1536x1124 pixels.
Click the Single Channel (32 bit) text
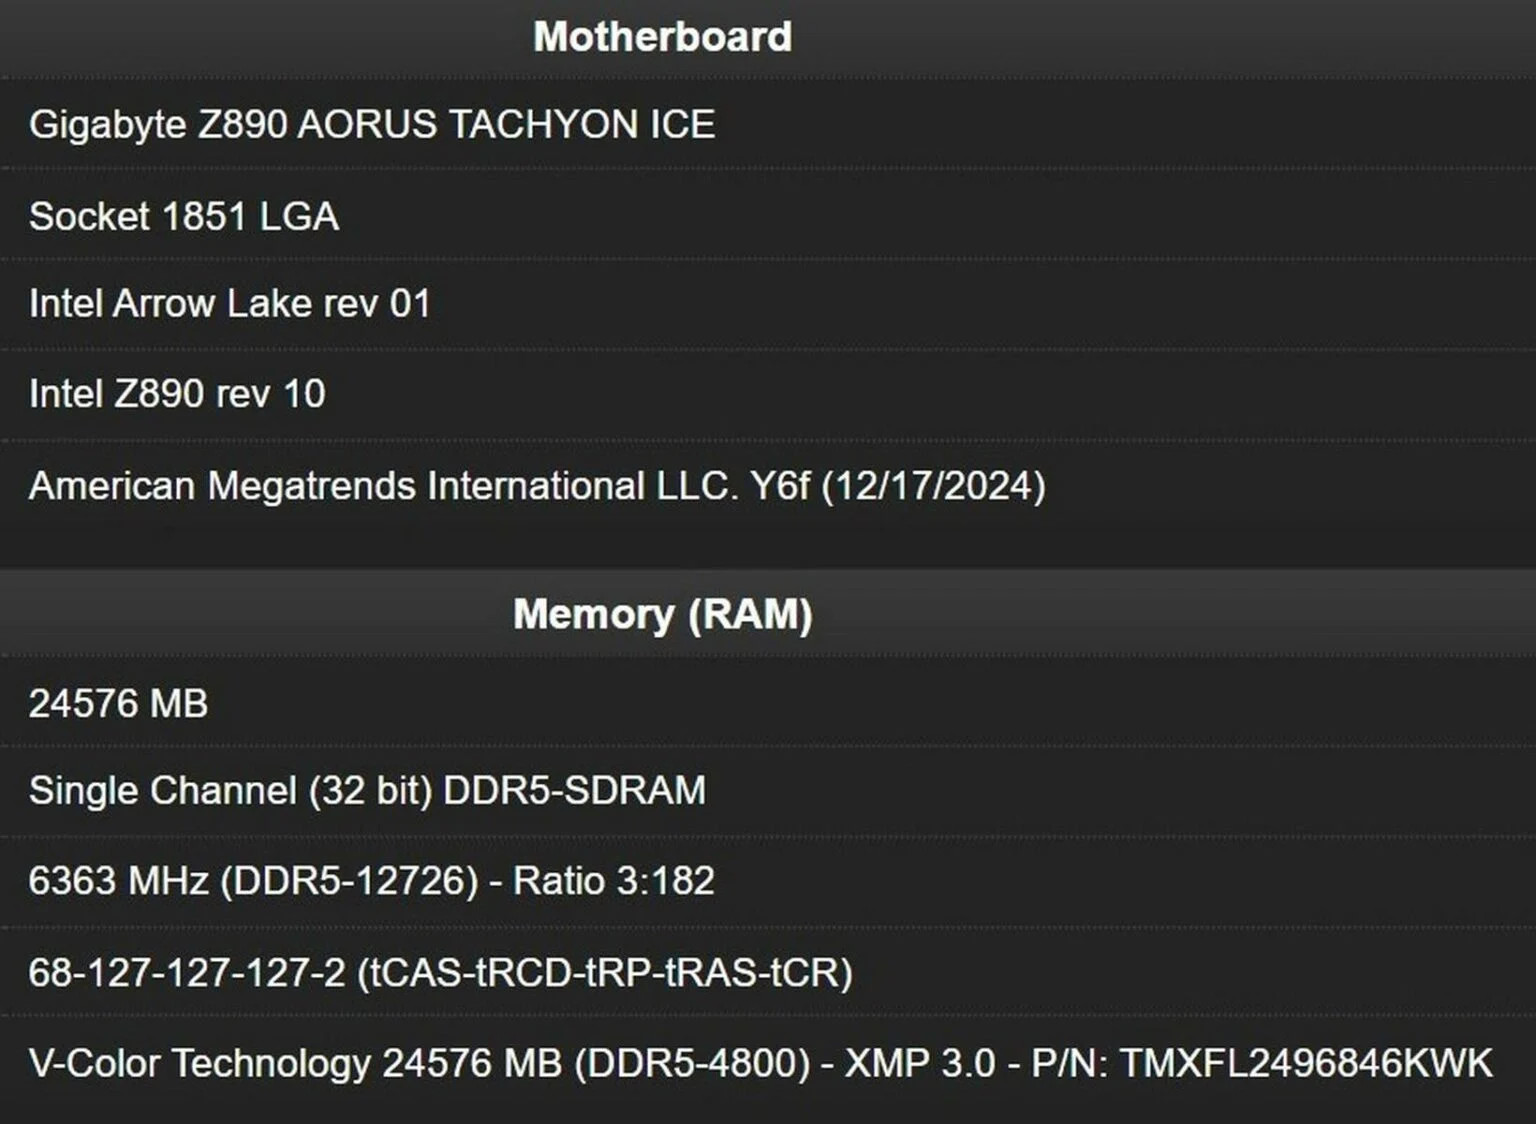tap(230, 791)
